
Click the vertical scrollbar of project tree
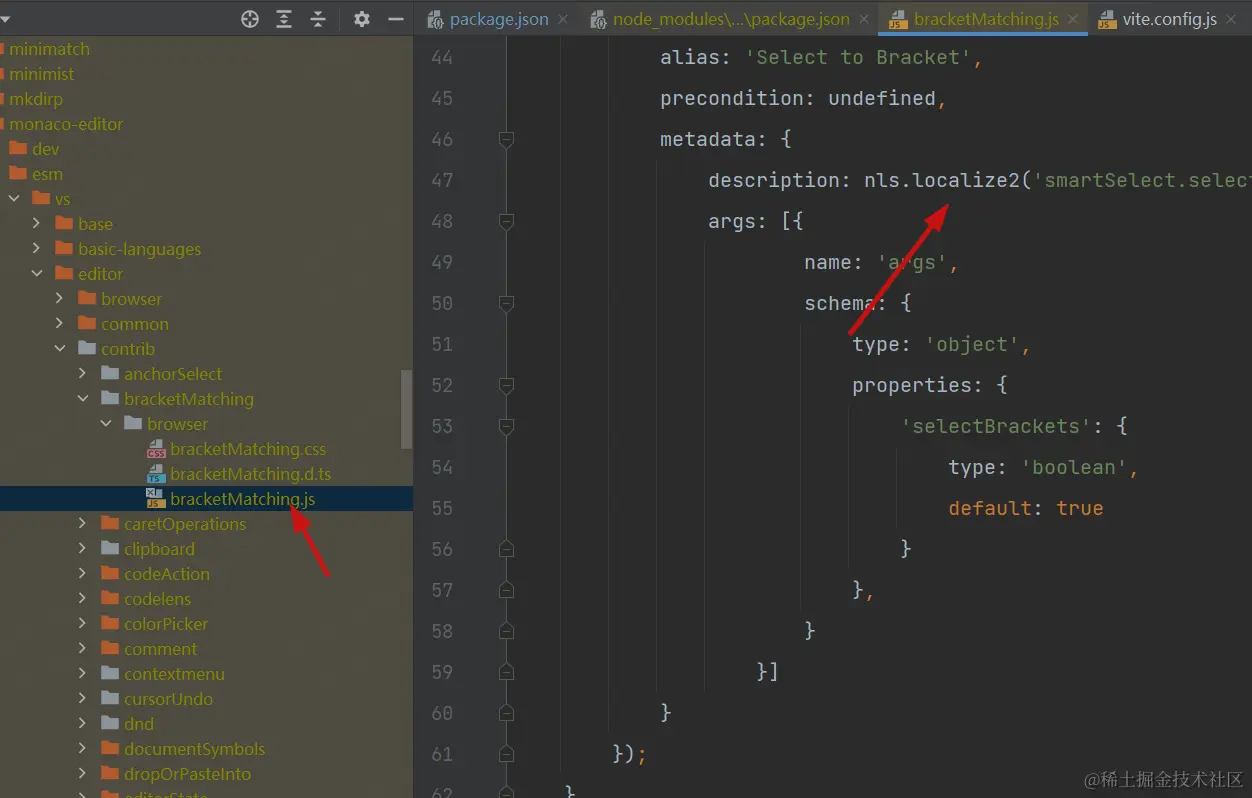tap(407, 409)
